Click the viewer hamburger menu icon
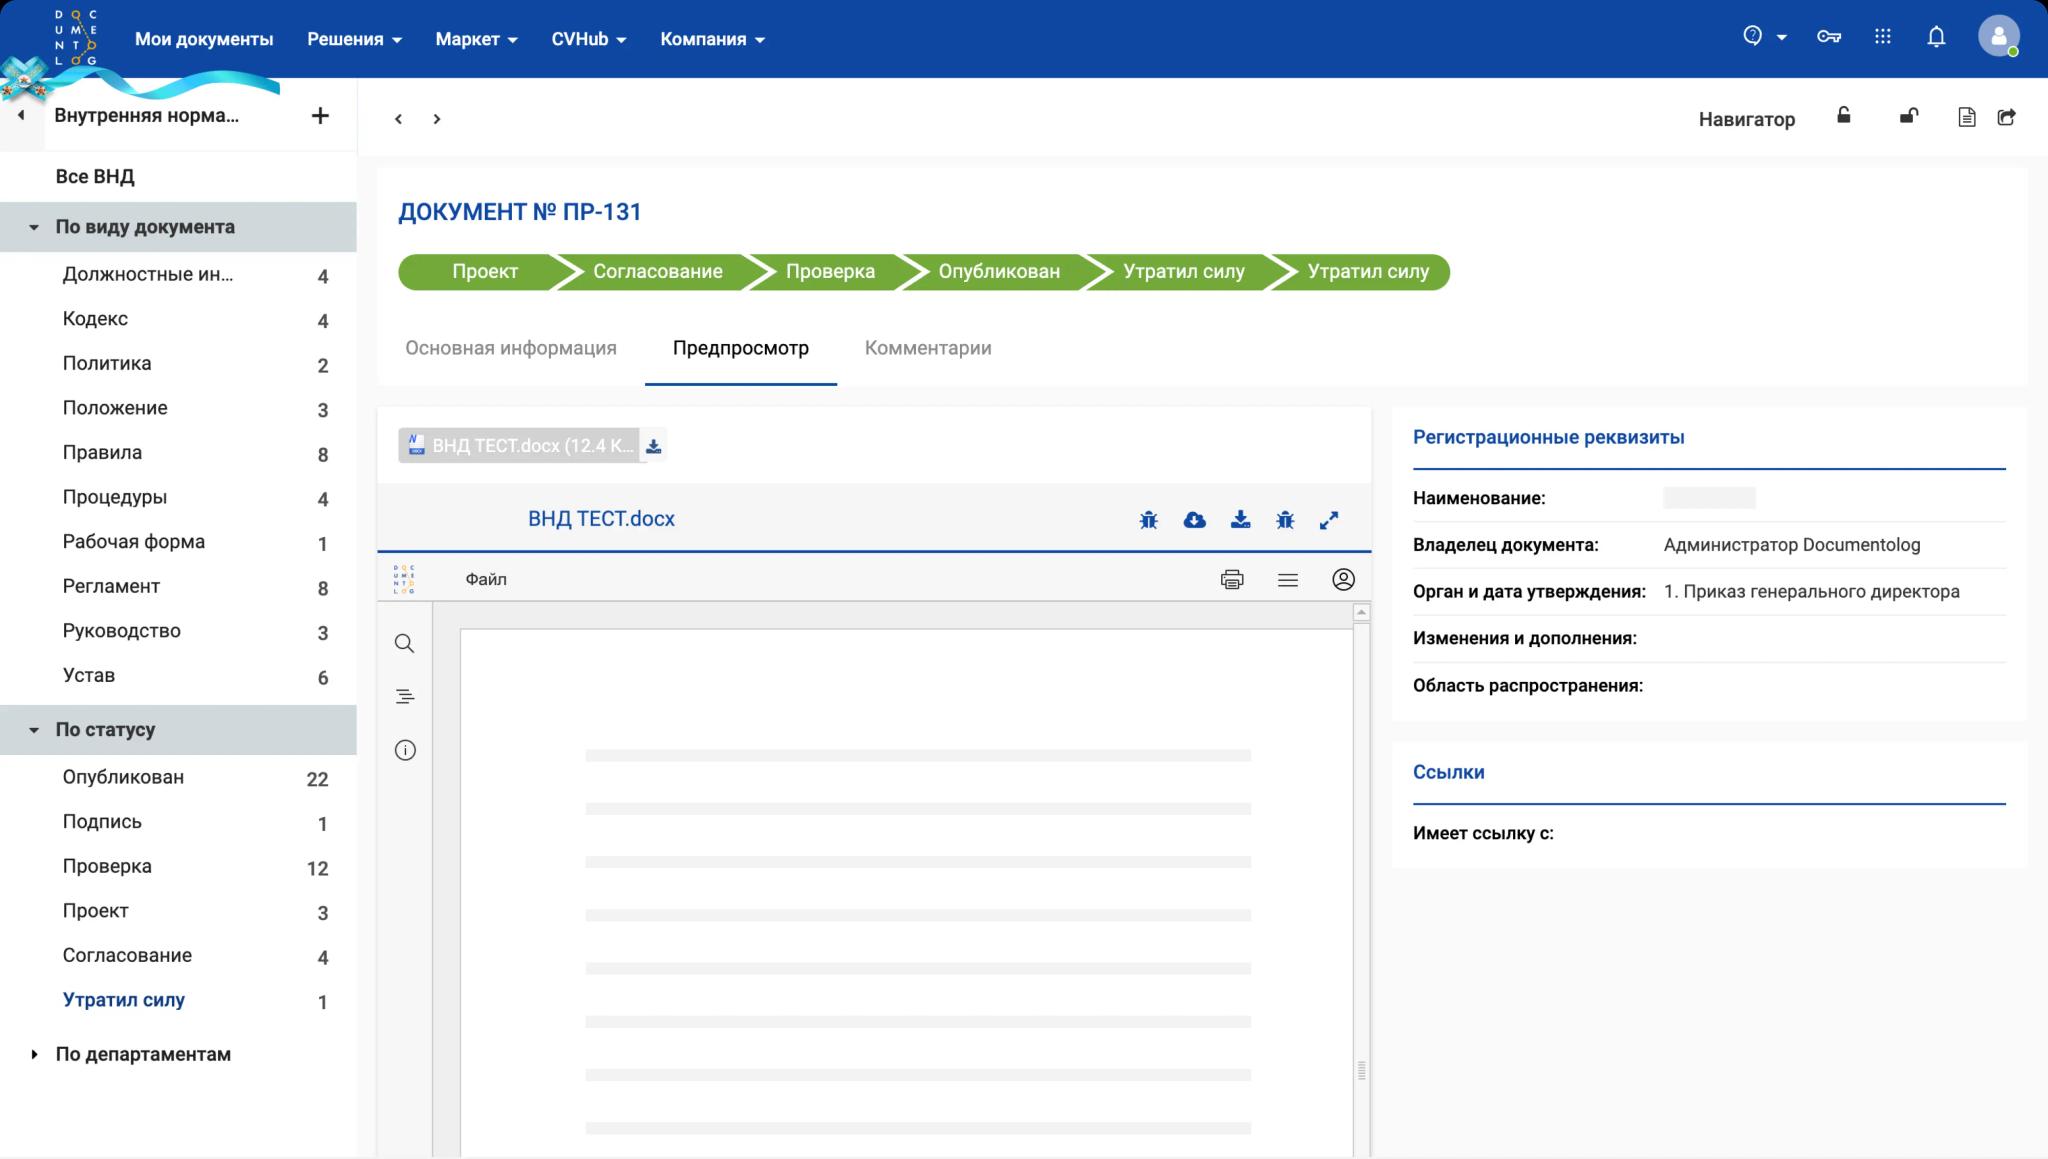Viewport: 2048px width, 1159px height. point(1287,580)
